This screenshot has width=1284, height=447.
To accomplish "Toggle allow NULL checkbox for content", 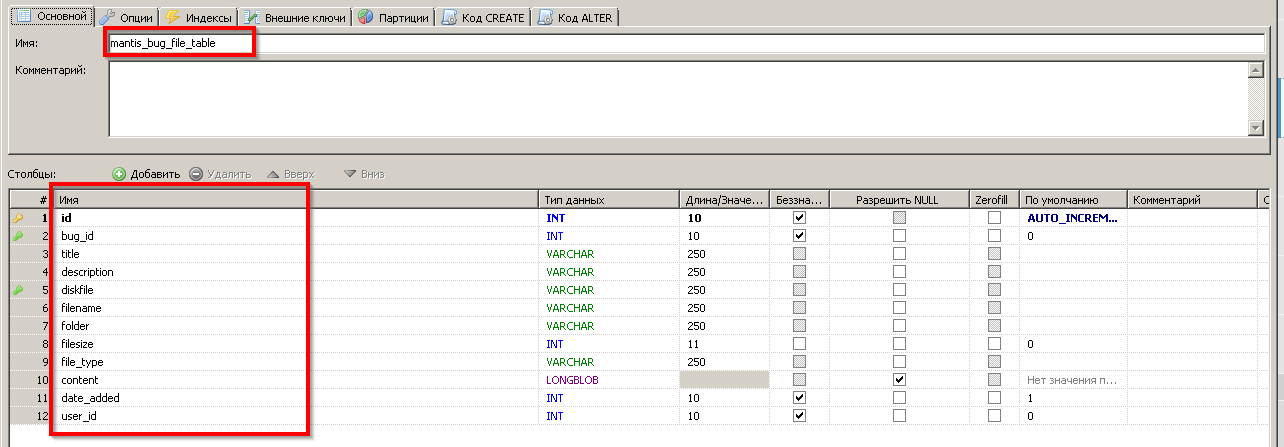I will (x=900, y=379).
